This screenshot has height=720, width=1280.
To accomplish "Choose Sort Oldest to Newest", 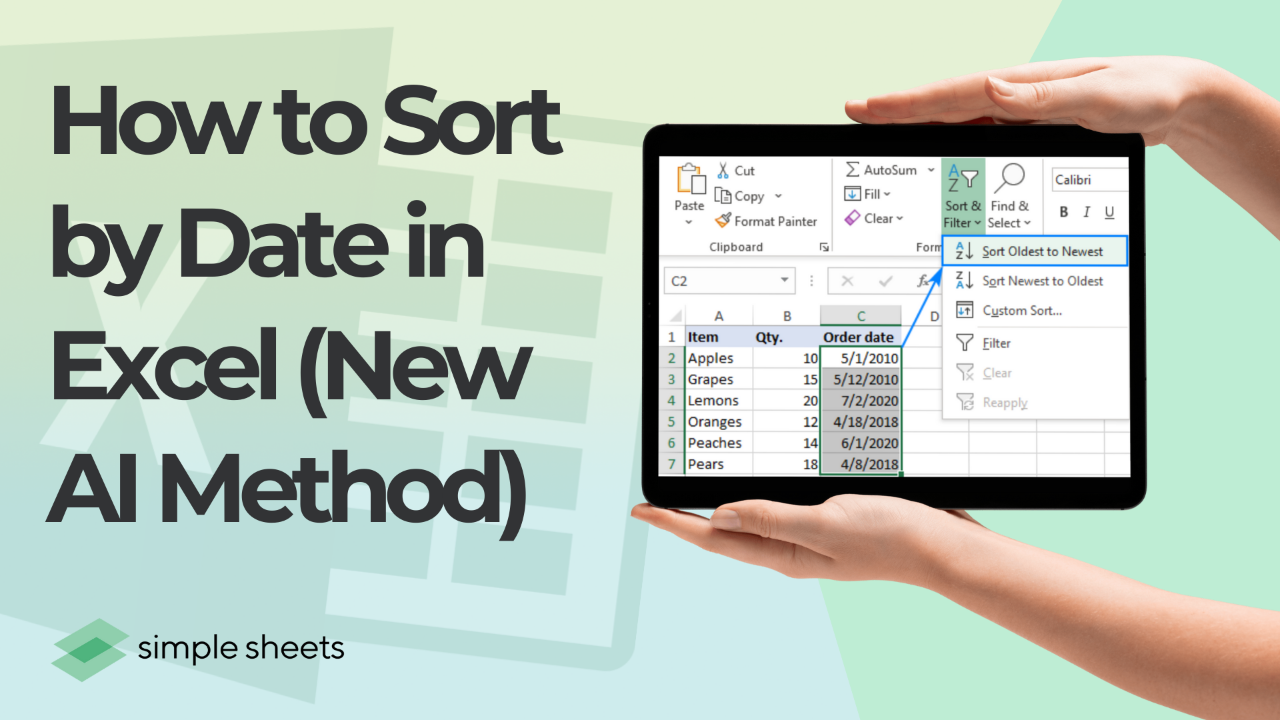I will (x=1035, y=251).
